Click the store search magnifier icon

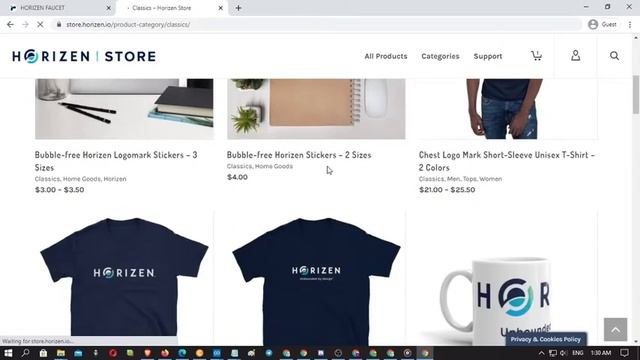[614, 56]
